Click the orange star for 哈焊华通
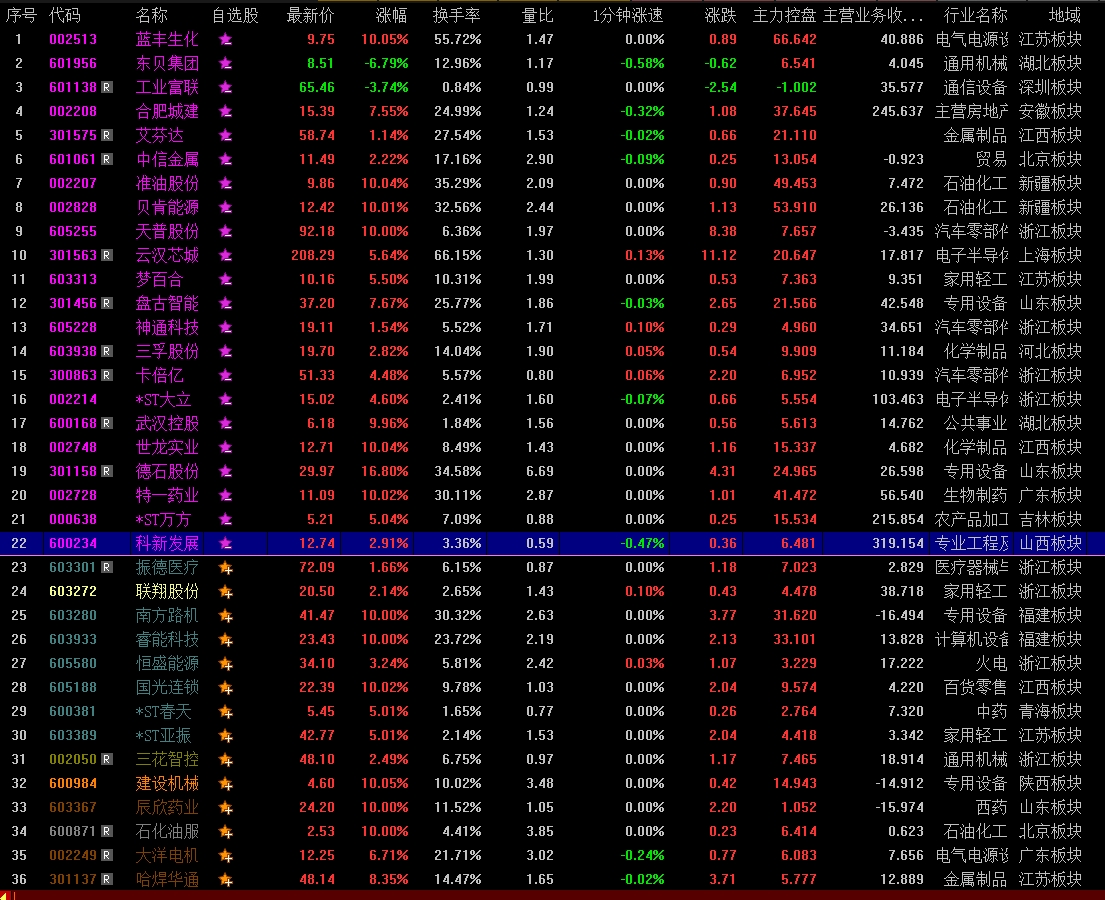 coord(226,880)
